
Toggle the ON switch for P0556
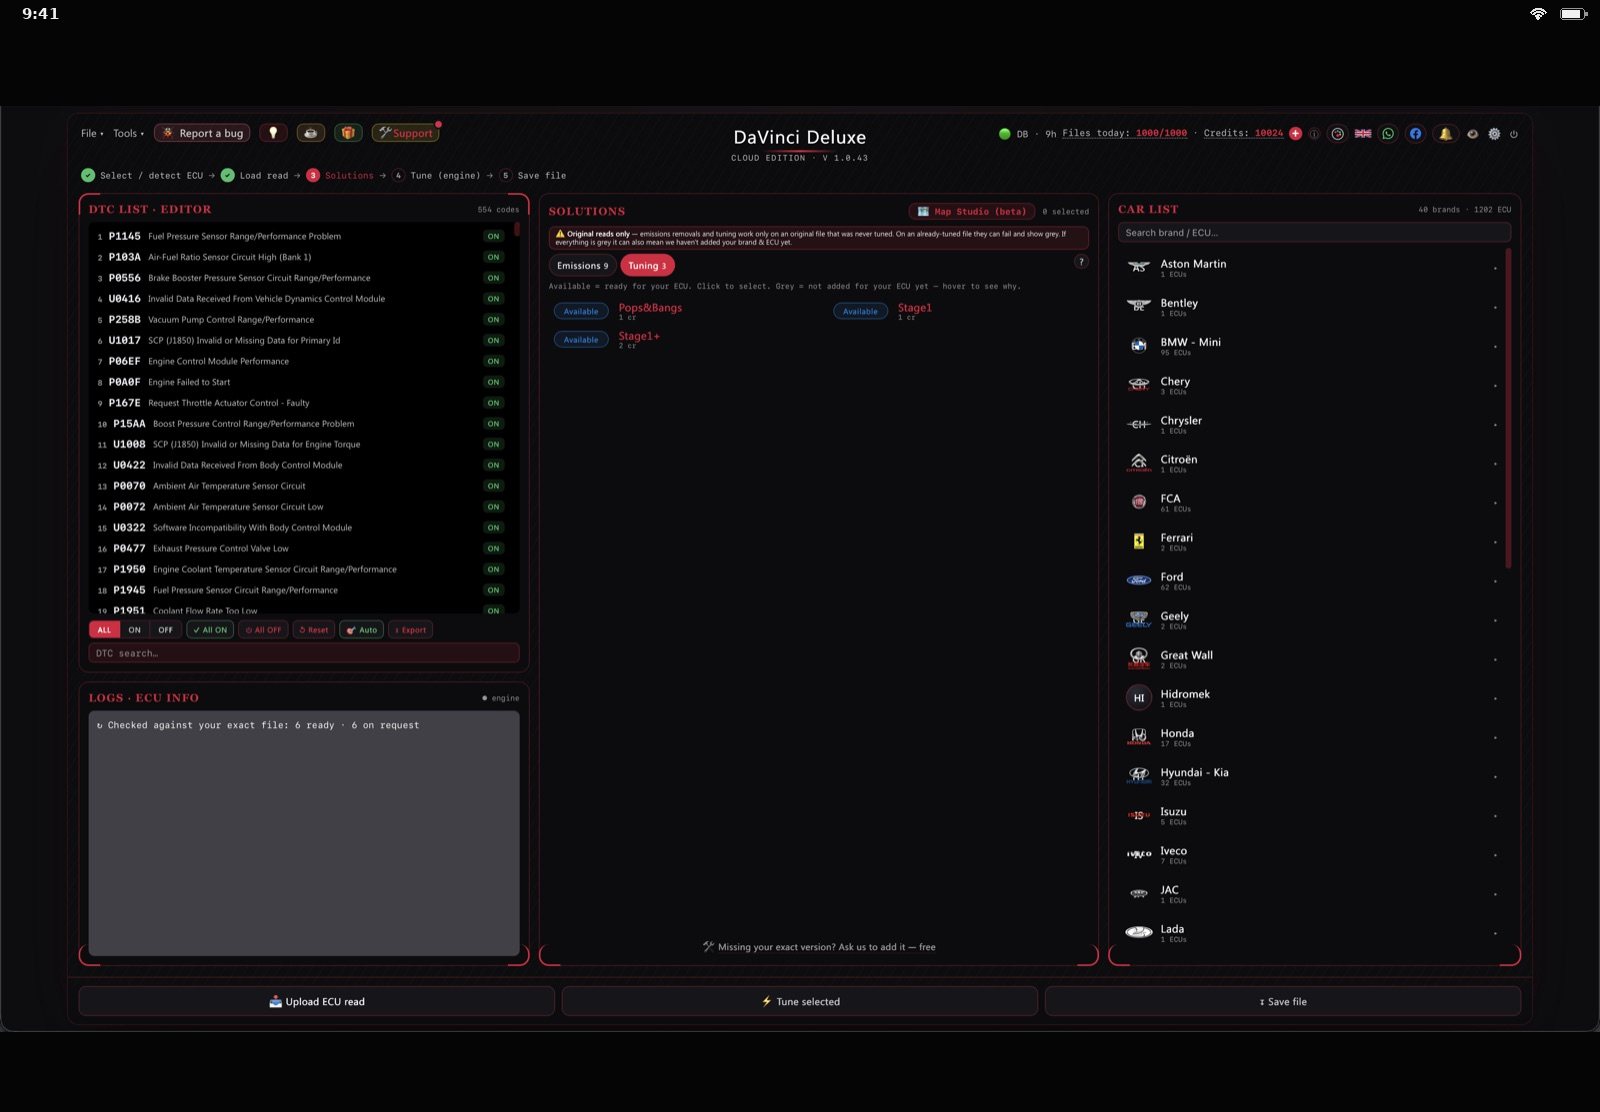[494, 278]
